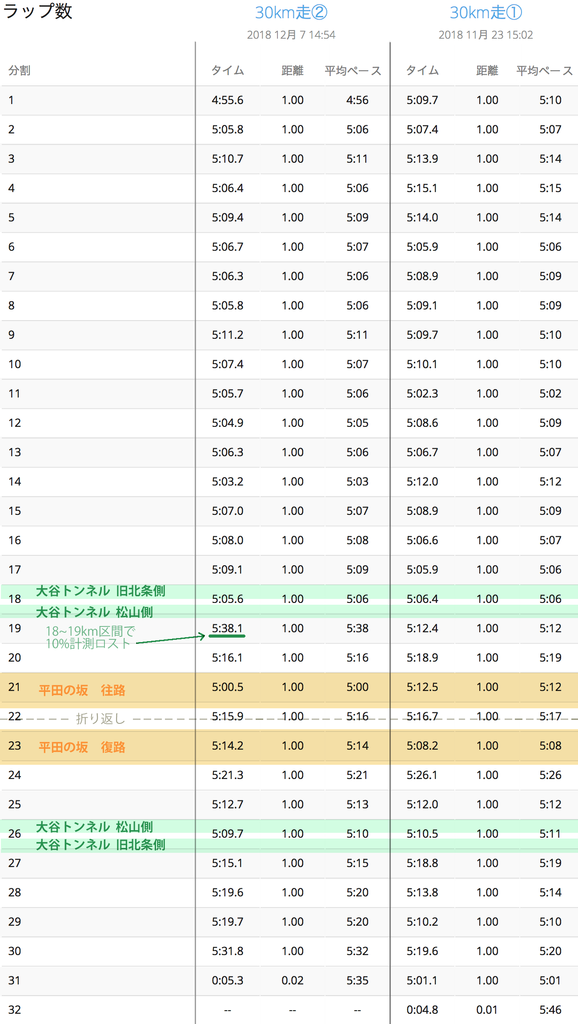Click the underlined time 5:38.1
Image resolution: width=578 pixels, height=1024 pixels.
point(228,629)
